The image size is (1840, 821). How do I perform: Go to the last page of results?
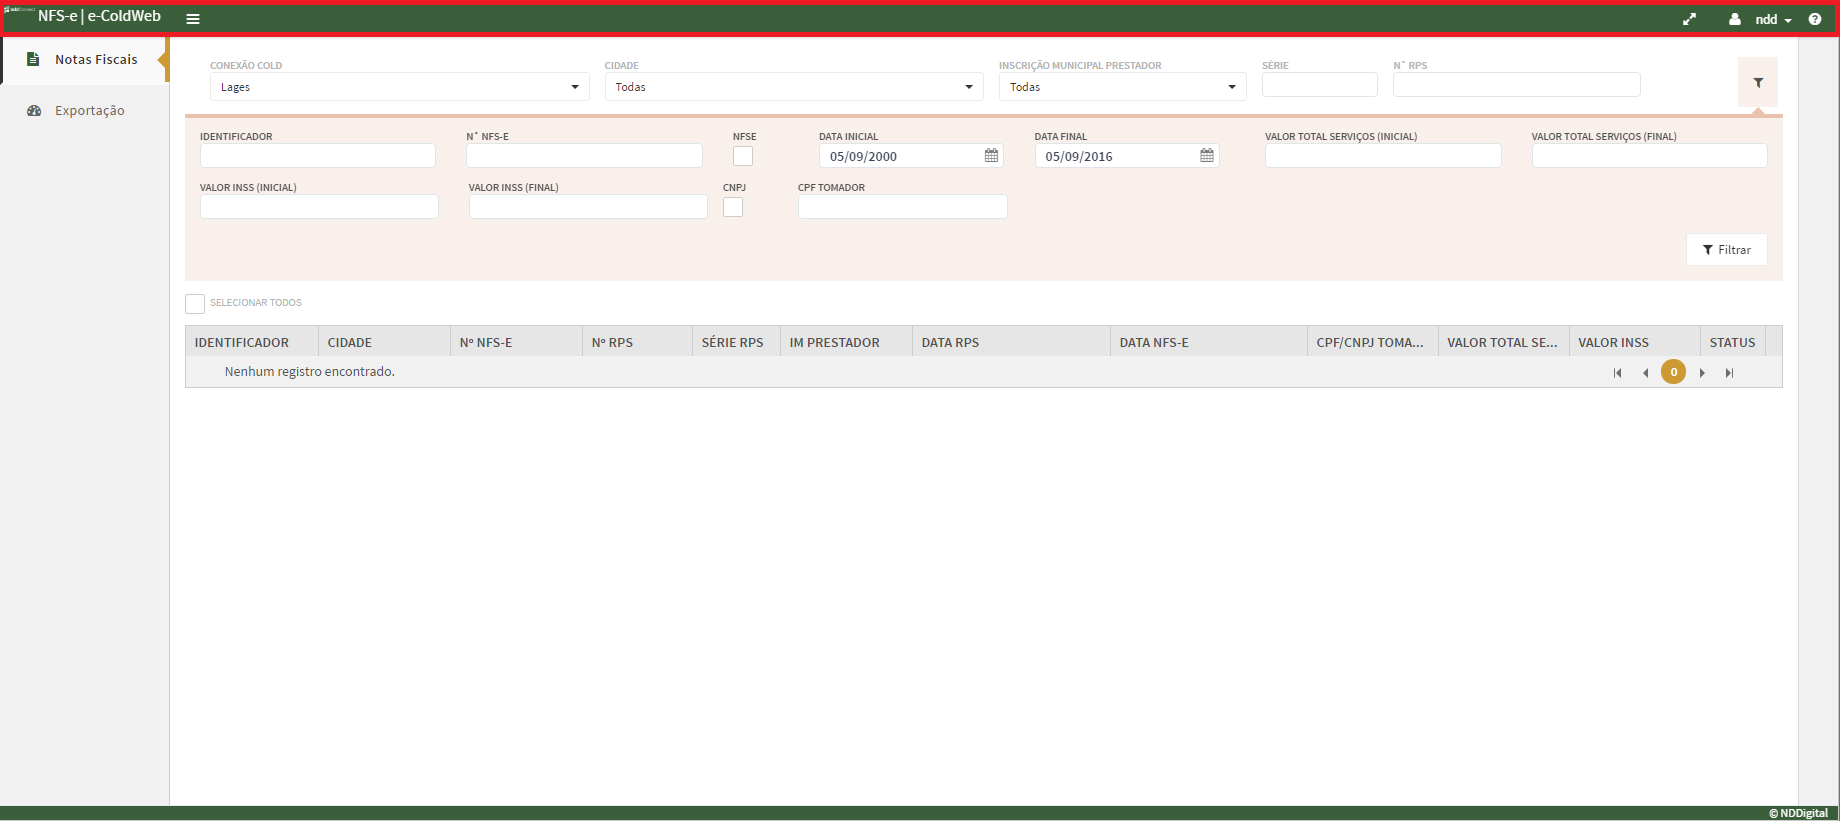1729,373
